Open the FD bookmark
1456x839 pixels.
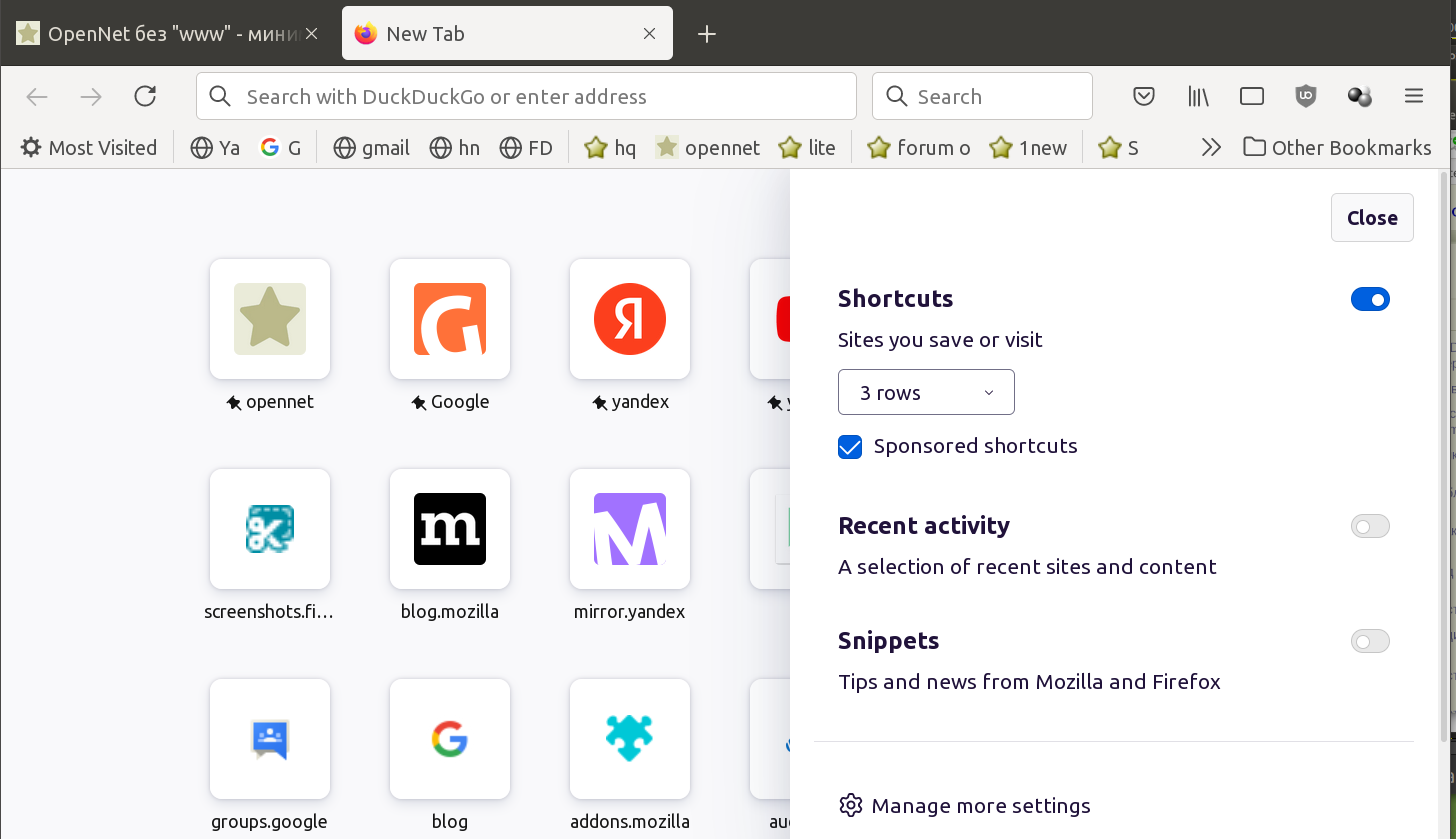526,148
